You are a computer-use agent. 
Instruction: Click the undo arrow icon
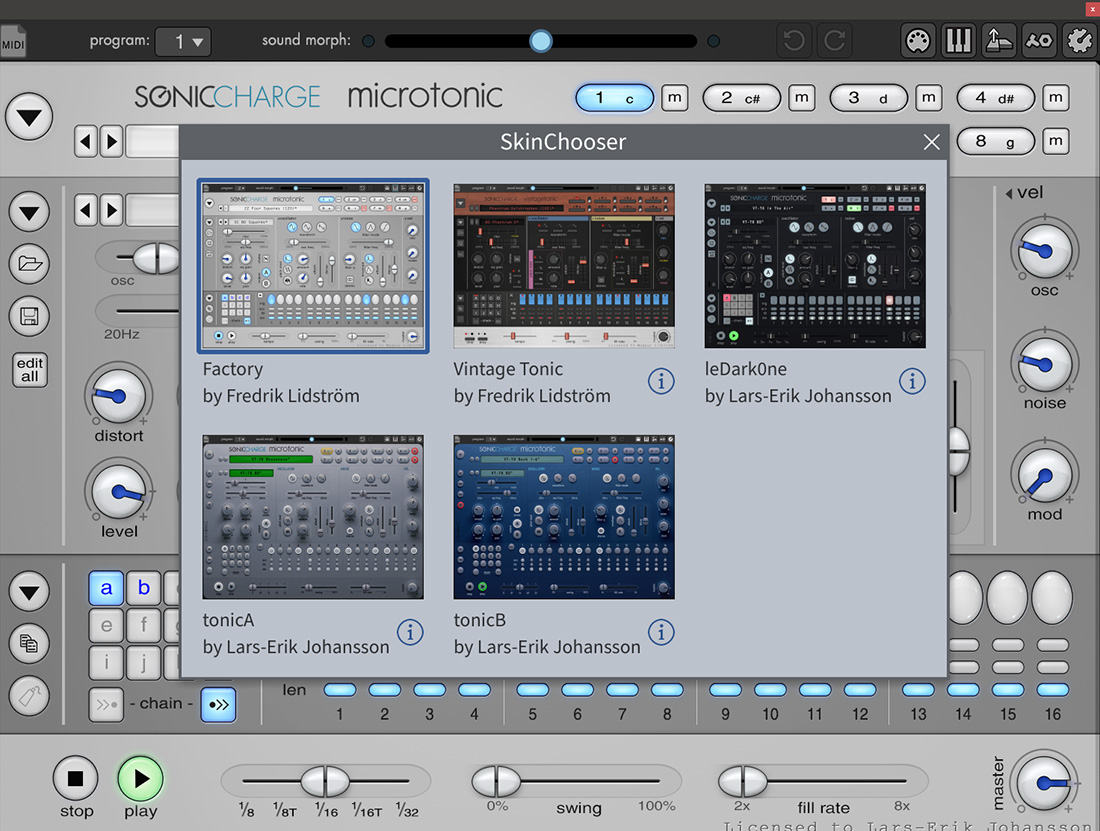[794, 41]
